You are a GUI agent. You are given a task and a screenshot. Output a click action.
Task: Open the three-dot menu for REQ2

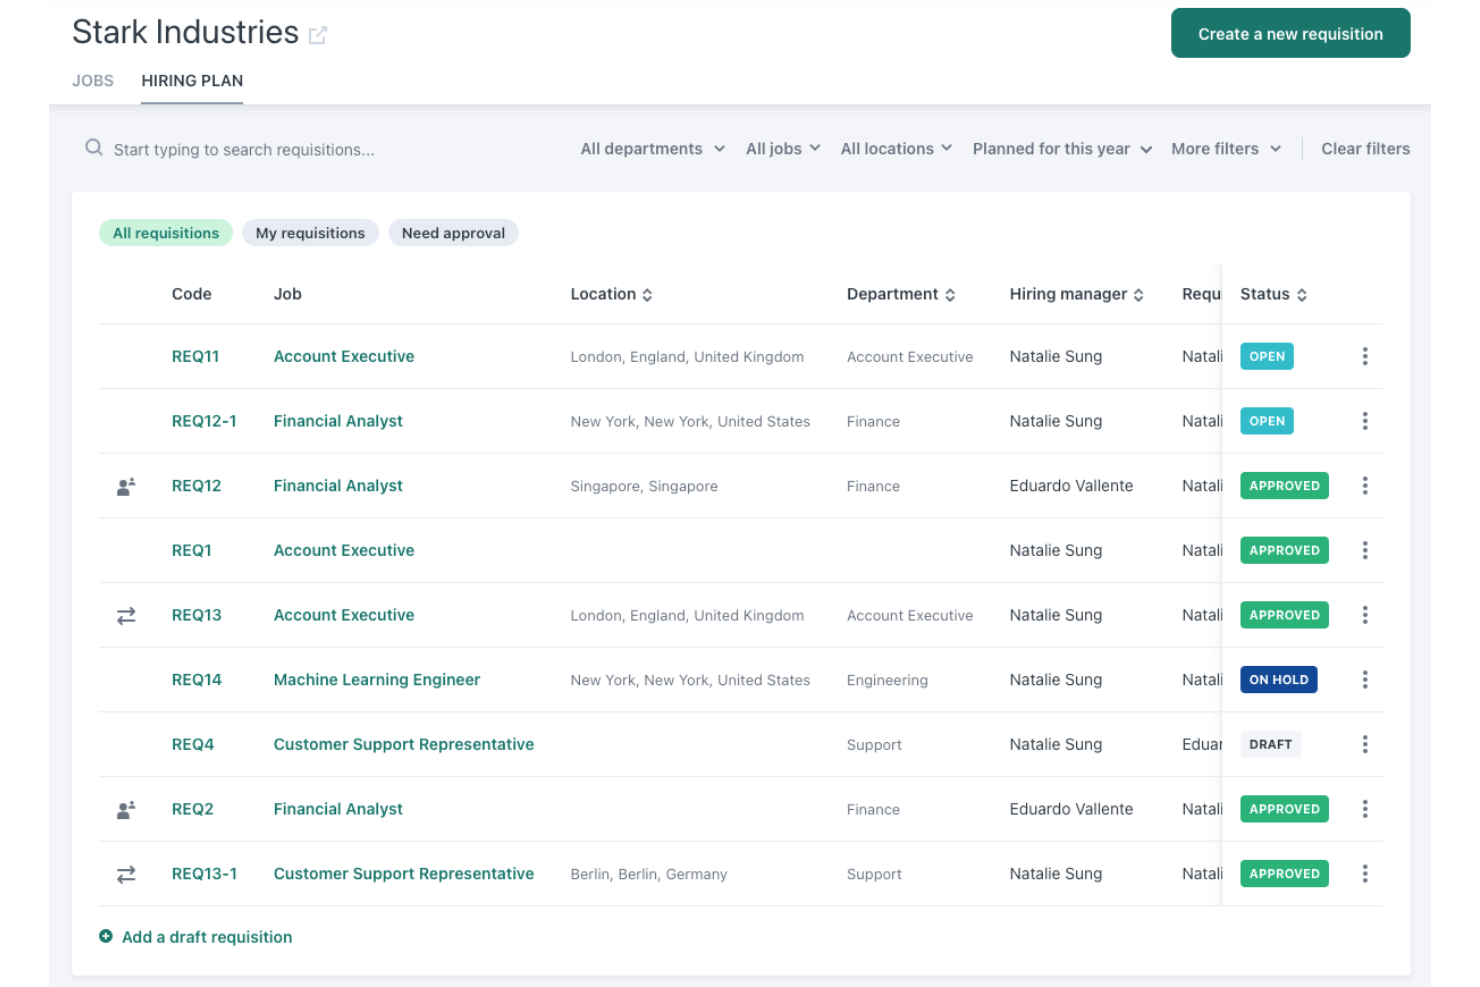(1365, 809)
